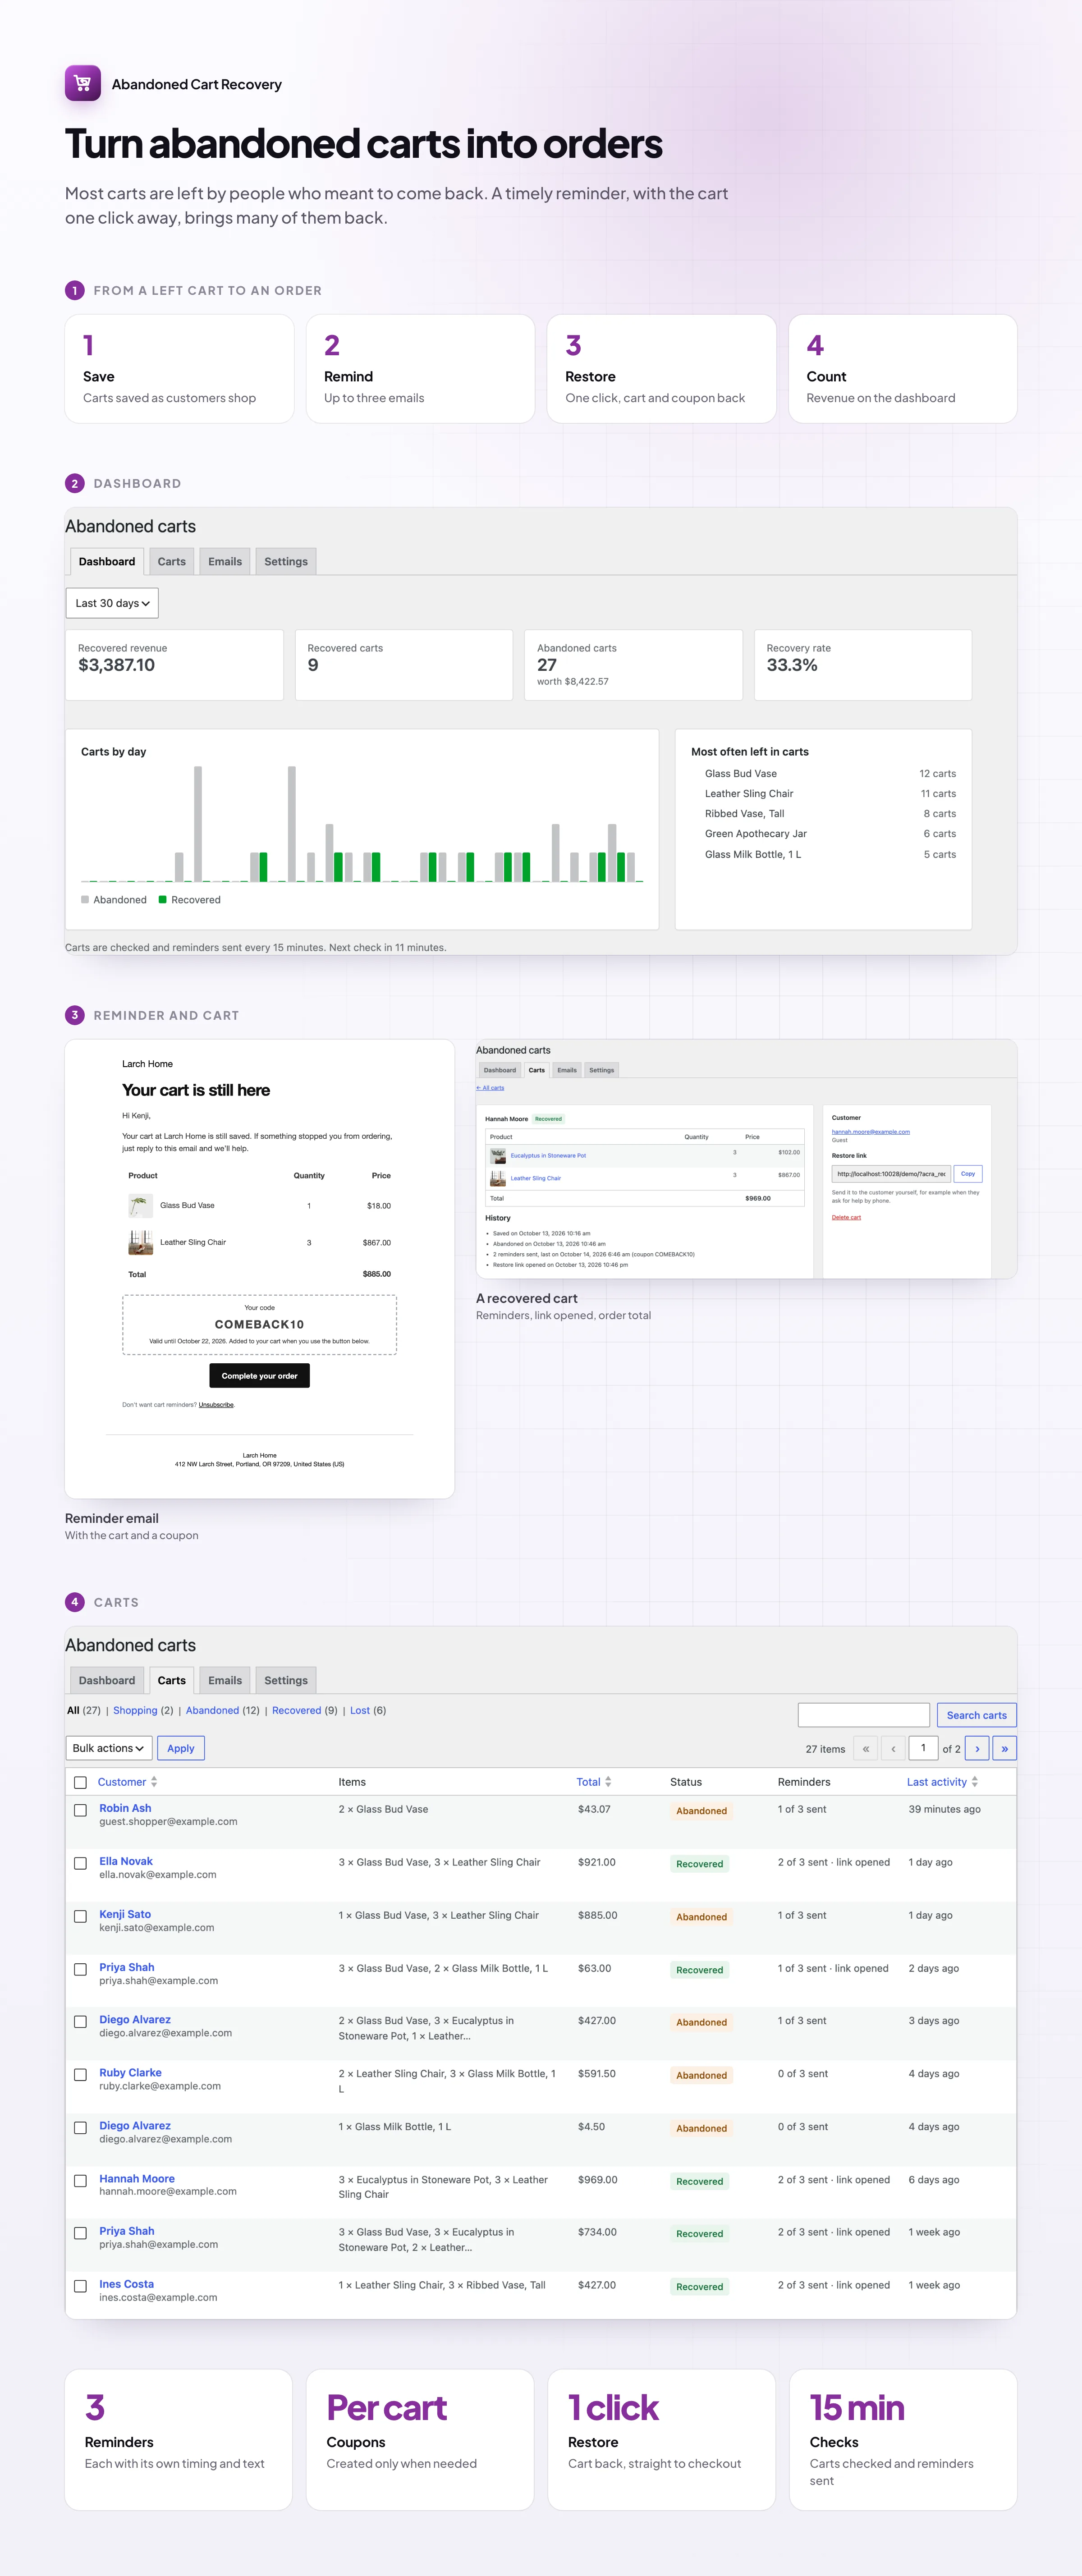Open the Last 30 days dropdown
The height and width of the screenshot is (2576, 1082).
(x=112, y=603)
